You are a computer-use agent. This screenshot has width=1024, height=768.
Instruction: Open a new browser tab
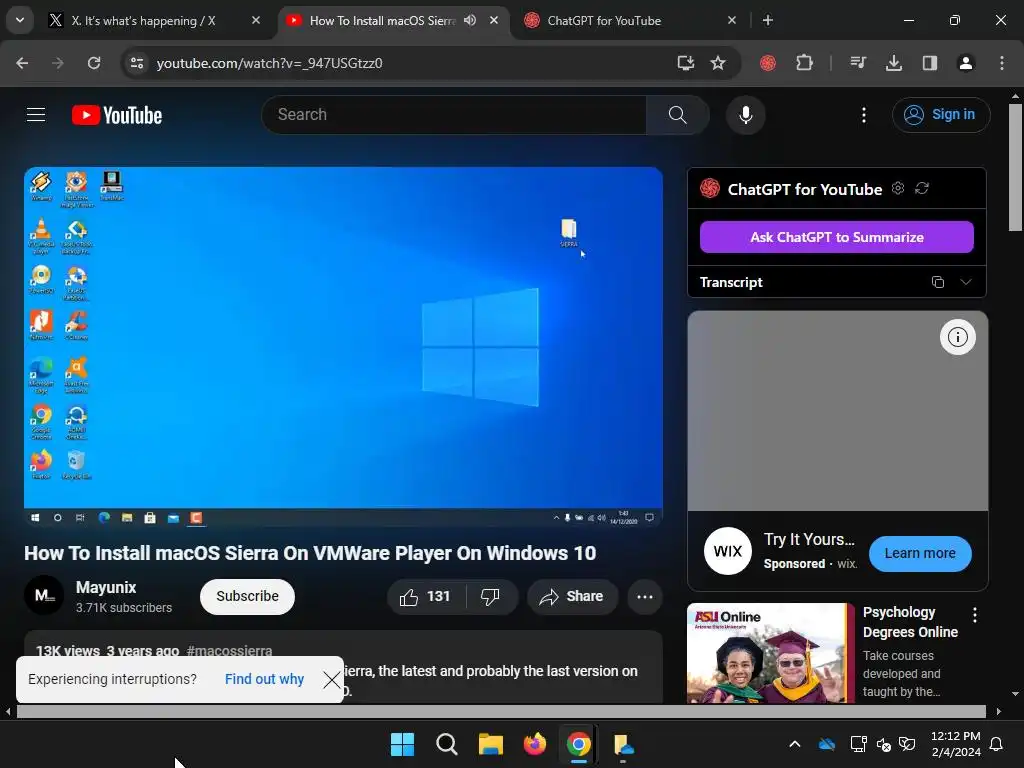(768, 20)
